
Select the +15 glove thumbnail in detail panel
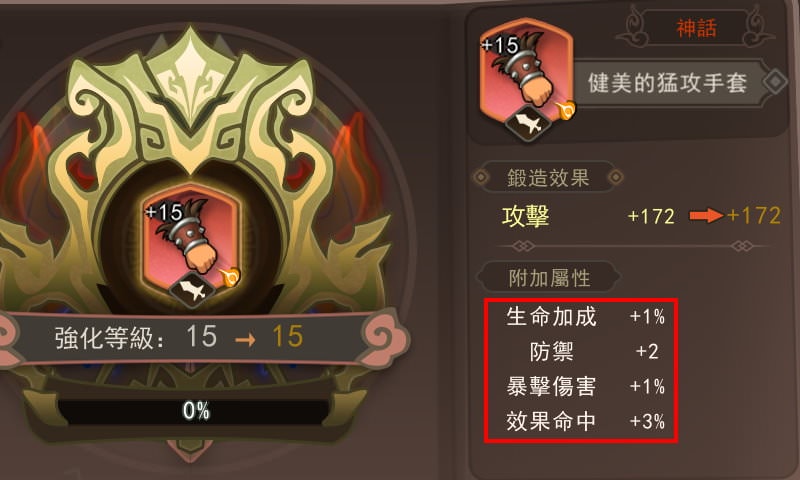(527, 73)
